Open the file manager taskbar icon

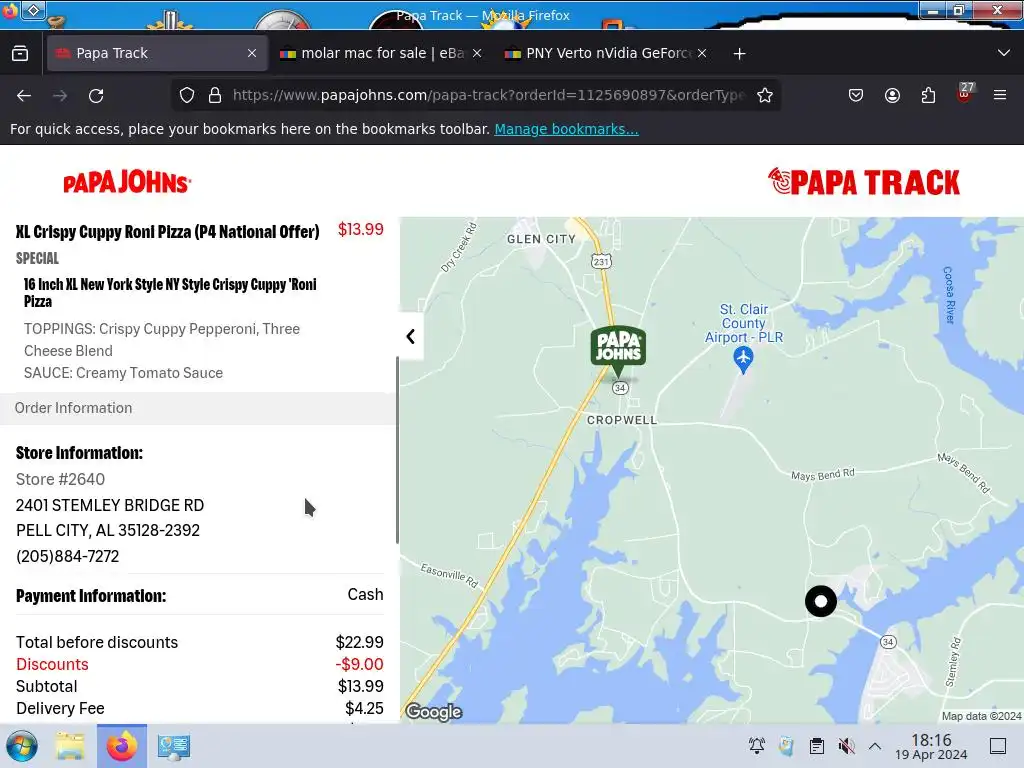[70, 746]
